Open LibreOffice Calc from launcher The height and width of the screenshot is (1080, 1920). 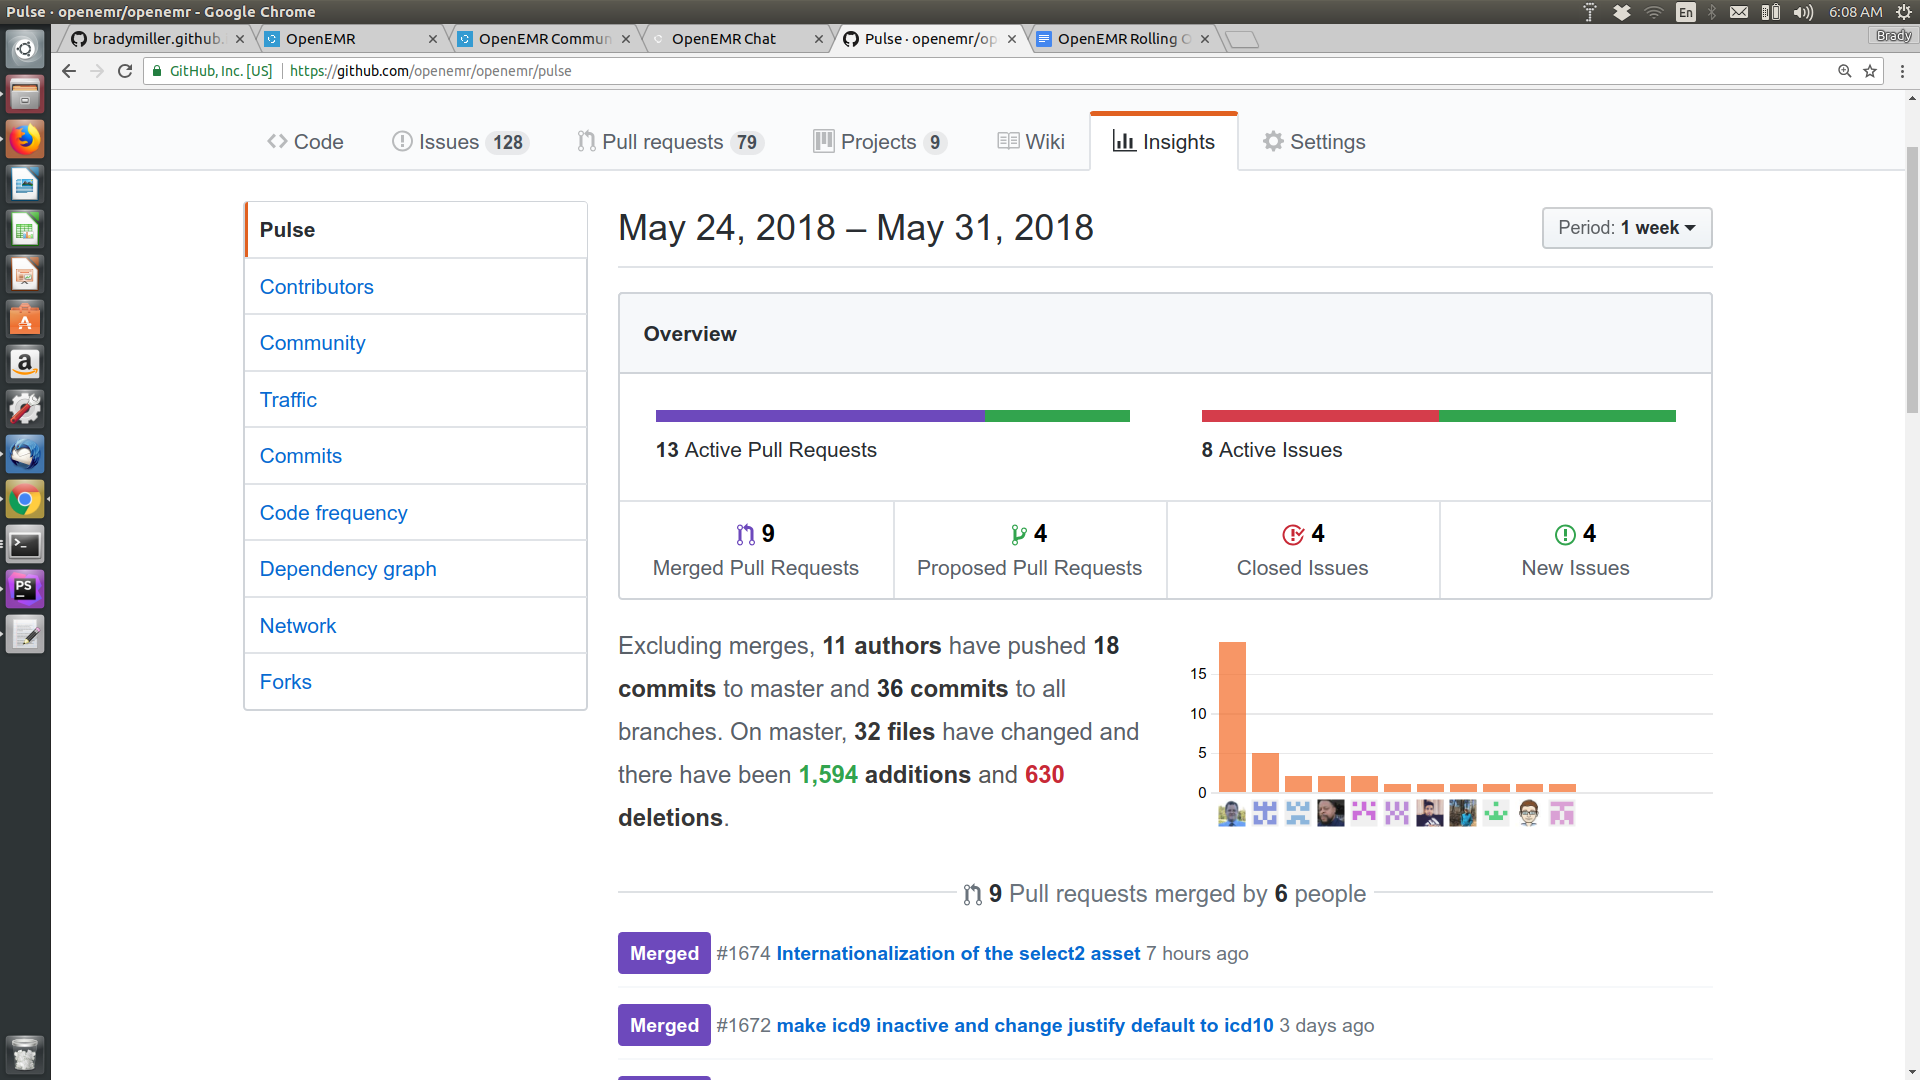coord(25,229)
